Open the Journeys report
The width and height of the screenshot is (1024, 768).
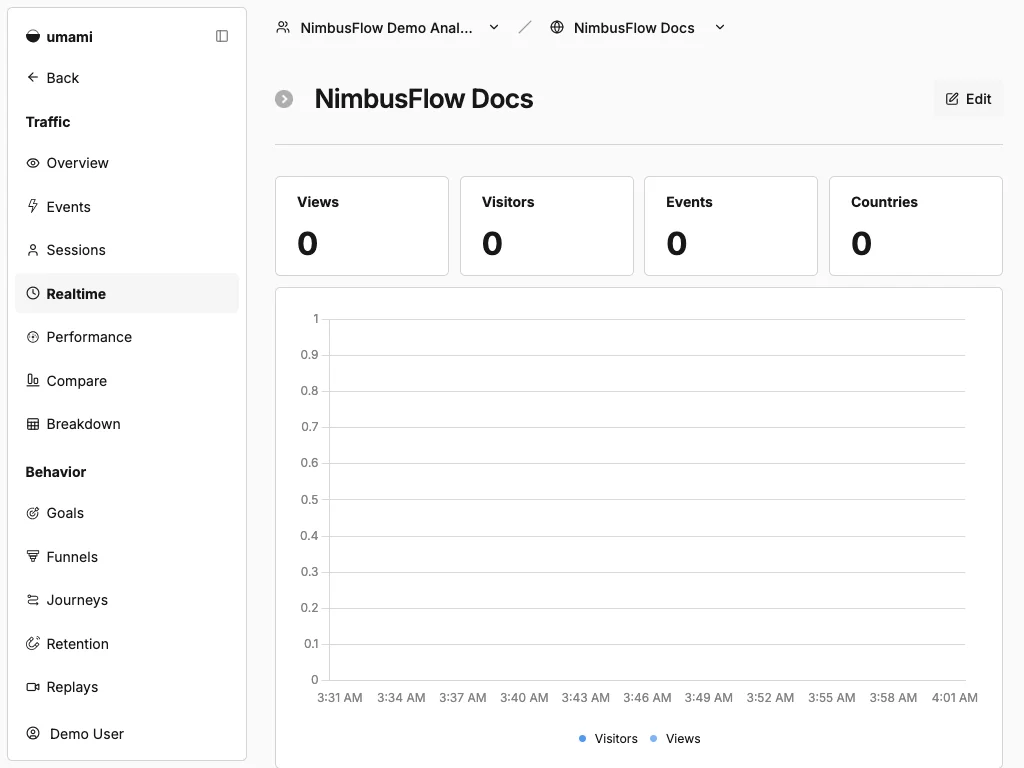pyautogui.click(x=127, y=600)
